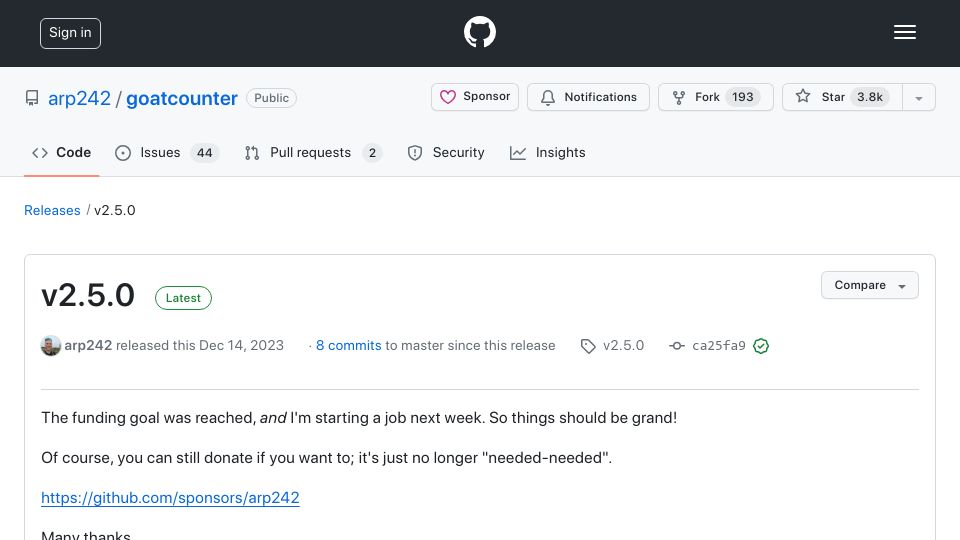Image resolution: width=960 pixels, height=540 pixels.
Task: Click the issue circle icon
Action: (123, 153)
